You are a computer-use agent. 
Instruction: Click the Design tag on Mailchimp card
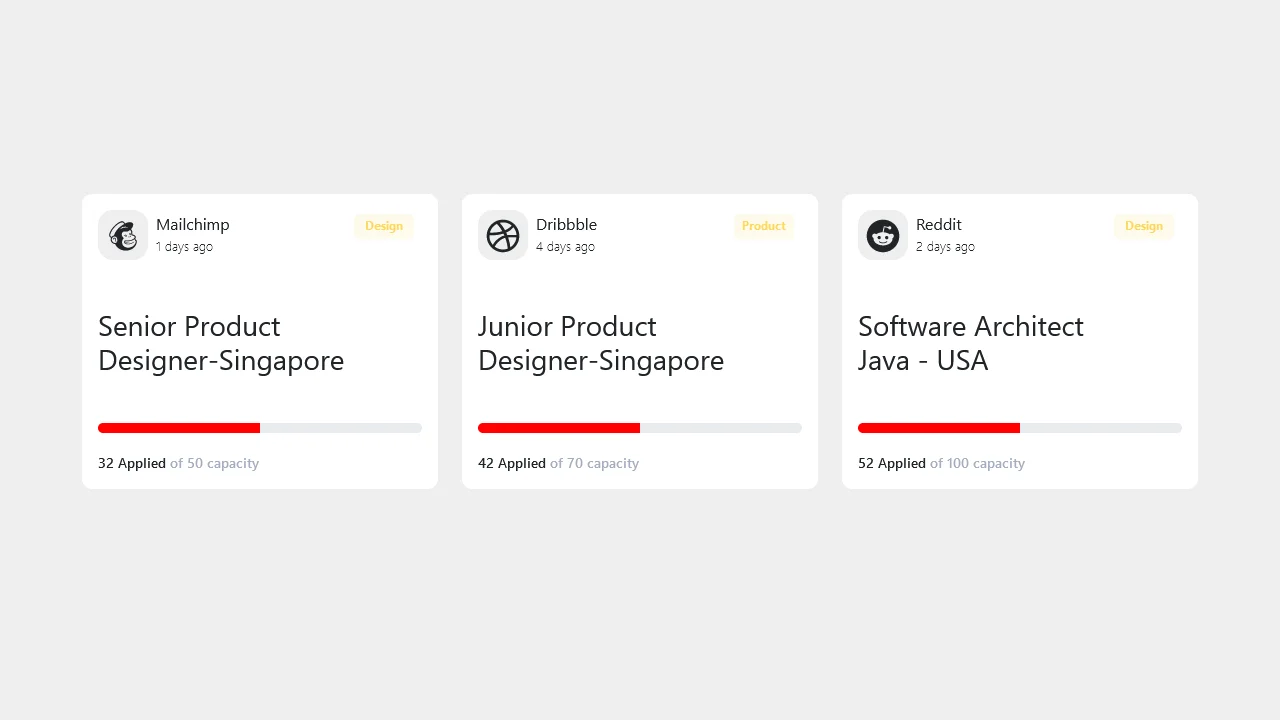tap(384, 226)
